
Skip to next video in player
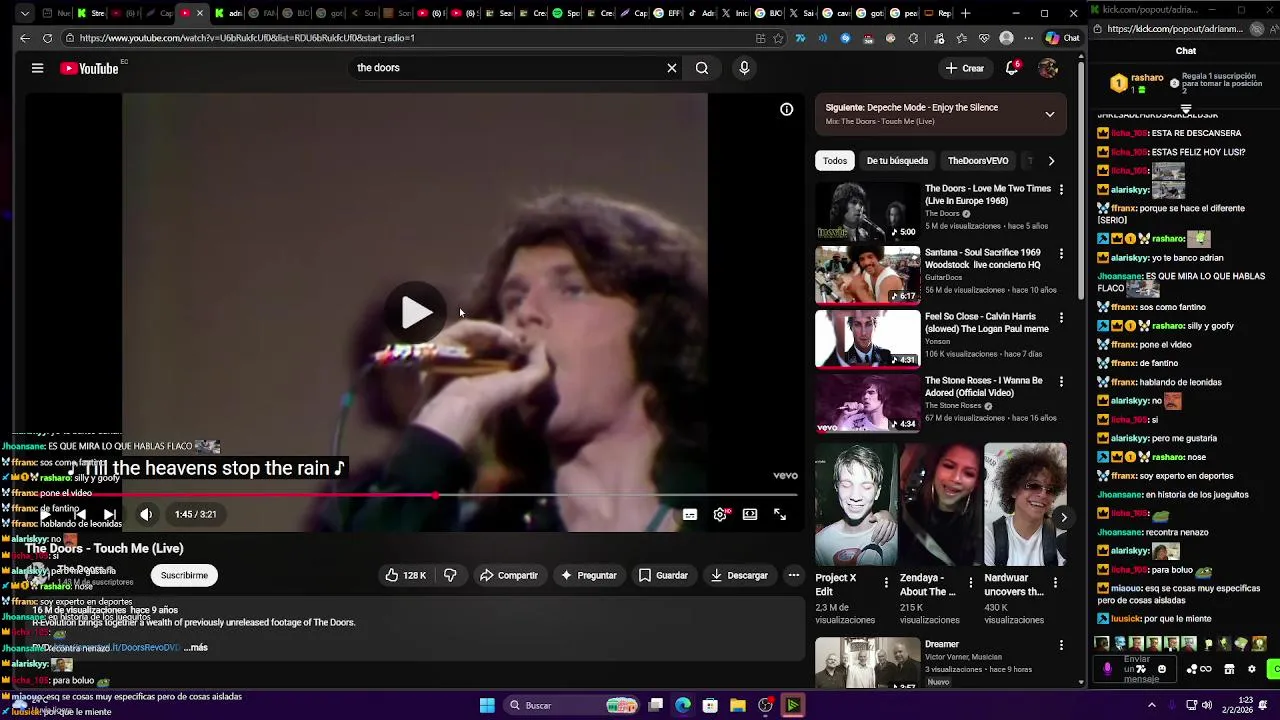110,514
